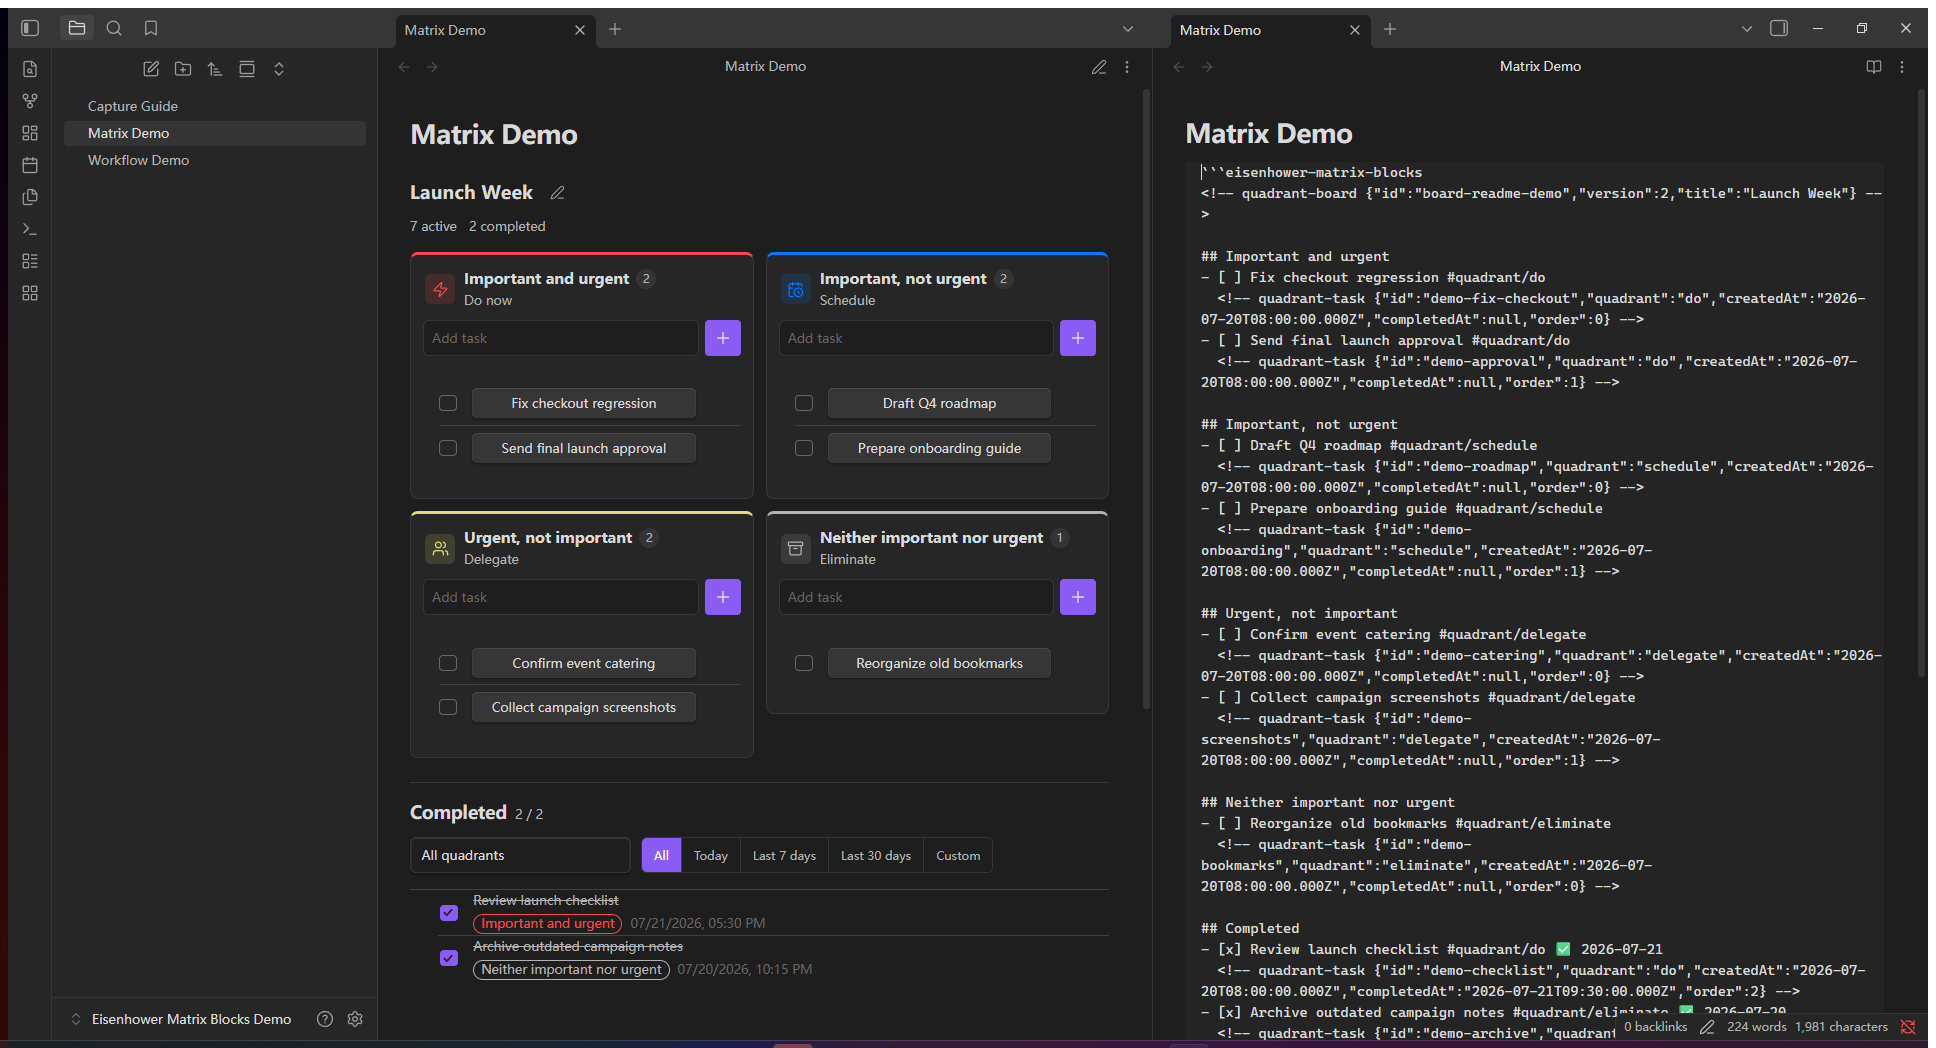Filter completed tasks by Today
The height and width of the screenshot is (1048, 1936).
point(711,855)
